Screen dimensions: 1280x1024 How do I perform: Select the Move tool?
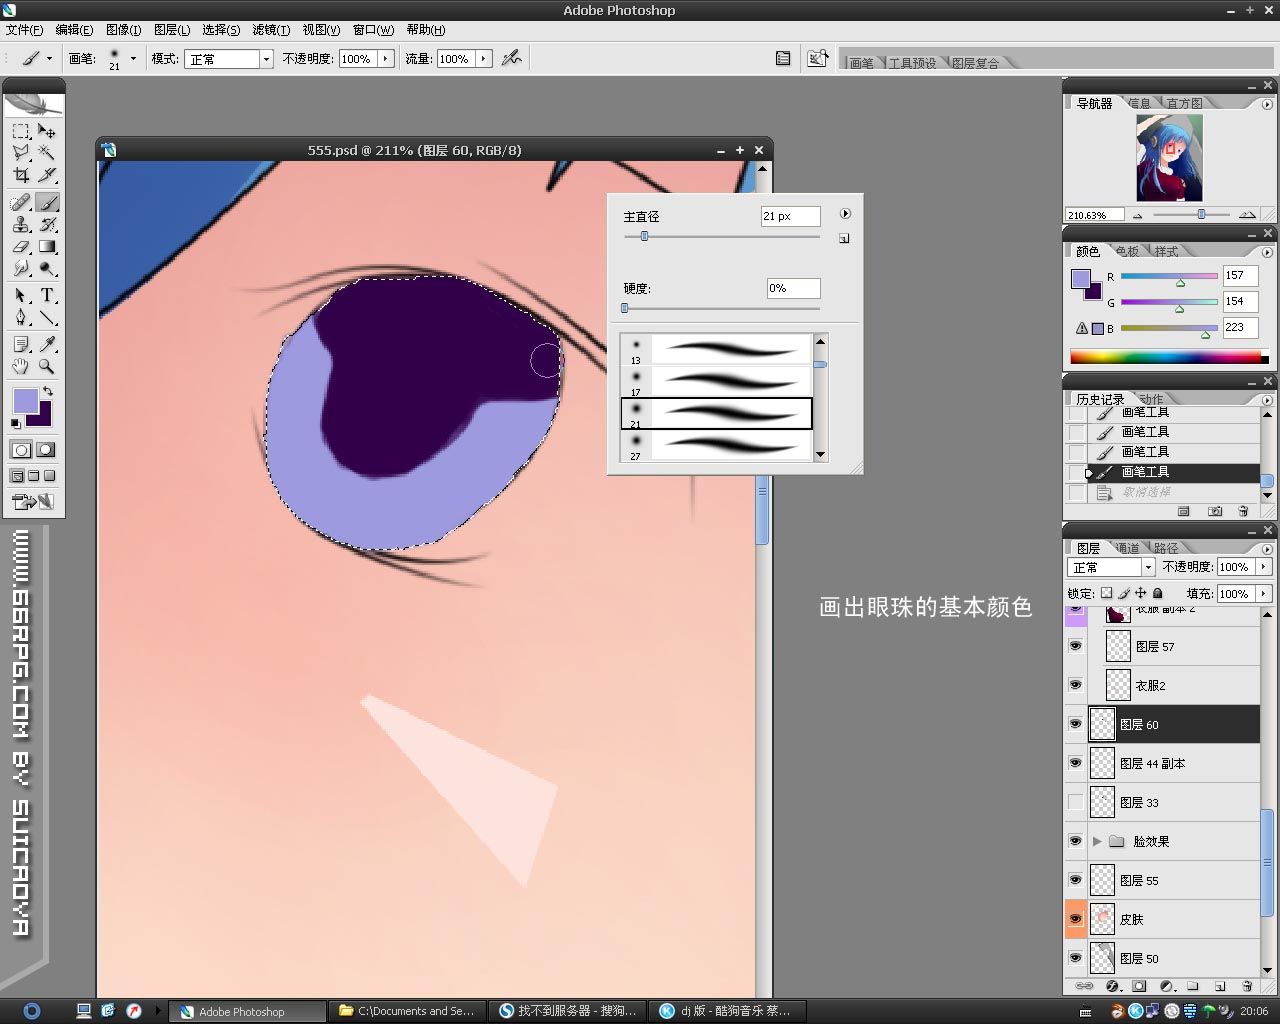pyautogui.click(x=47, y=131)
